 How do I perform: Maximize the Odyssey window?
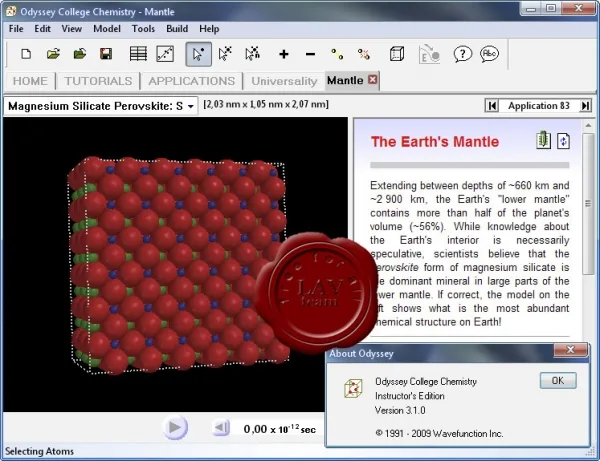click(551, 8)
